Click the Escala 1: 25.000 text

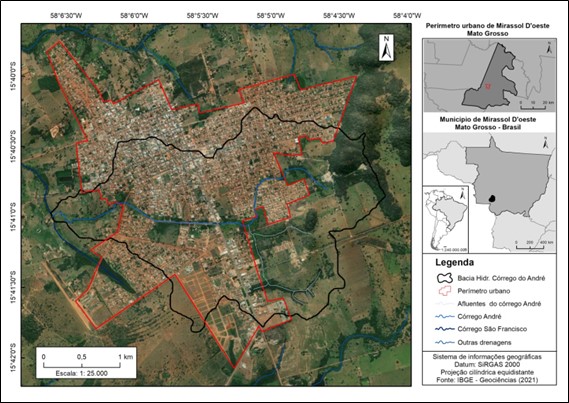tap(82, 373)
